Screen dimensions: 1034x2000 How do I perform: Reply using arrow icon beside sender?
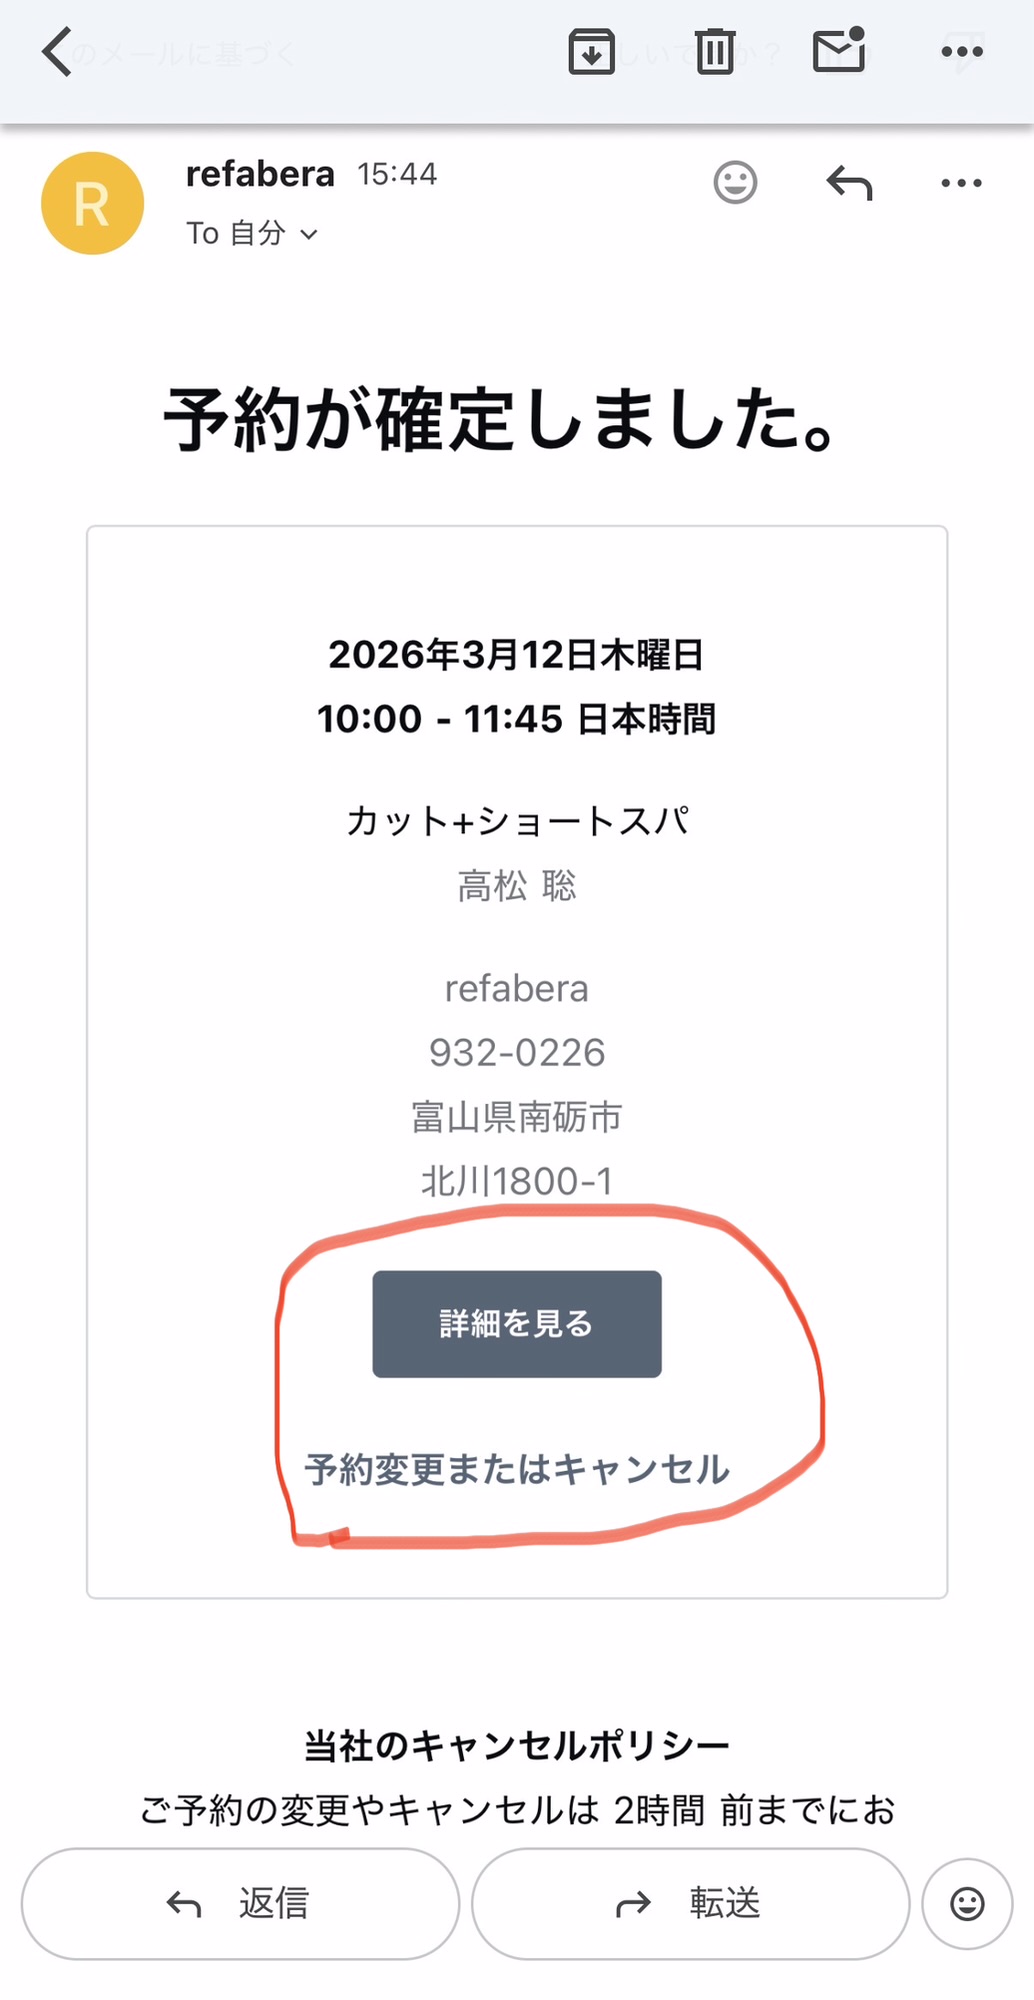coord(849,183)
